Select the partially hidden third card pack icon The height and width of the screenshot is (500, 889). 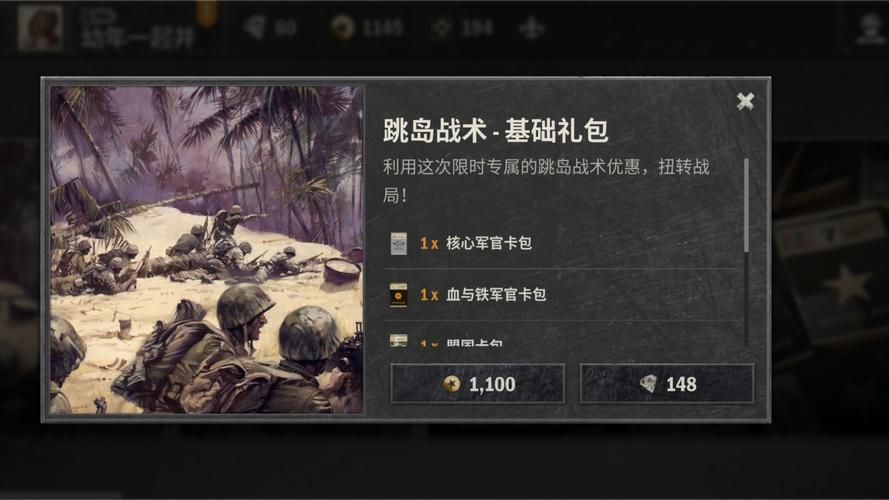[399, 340]
